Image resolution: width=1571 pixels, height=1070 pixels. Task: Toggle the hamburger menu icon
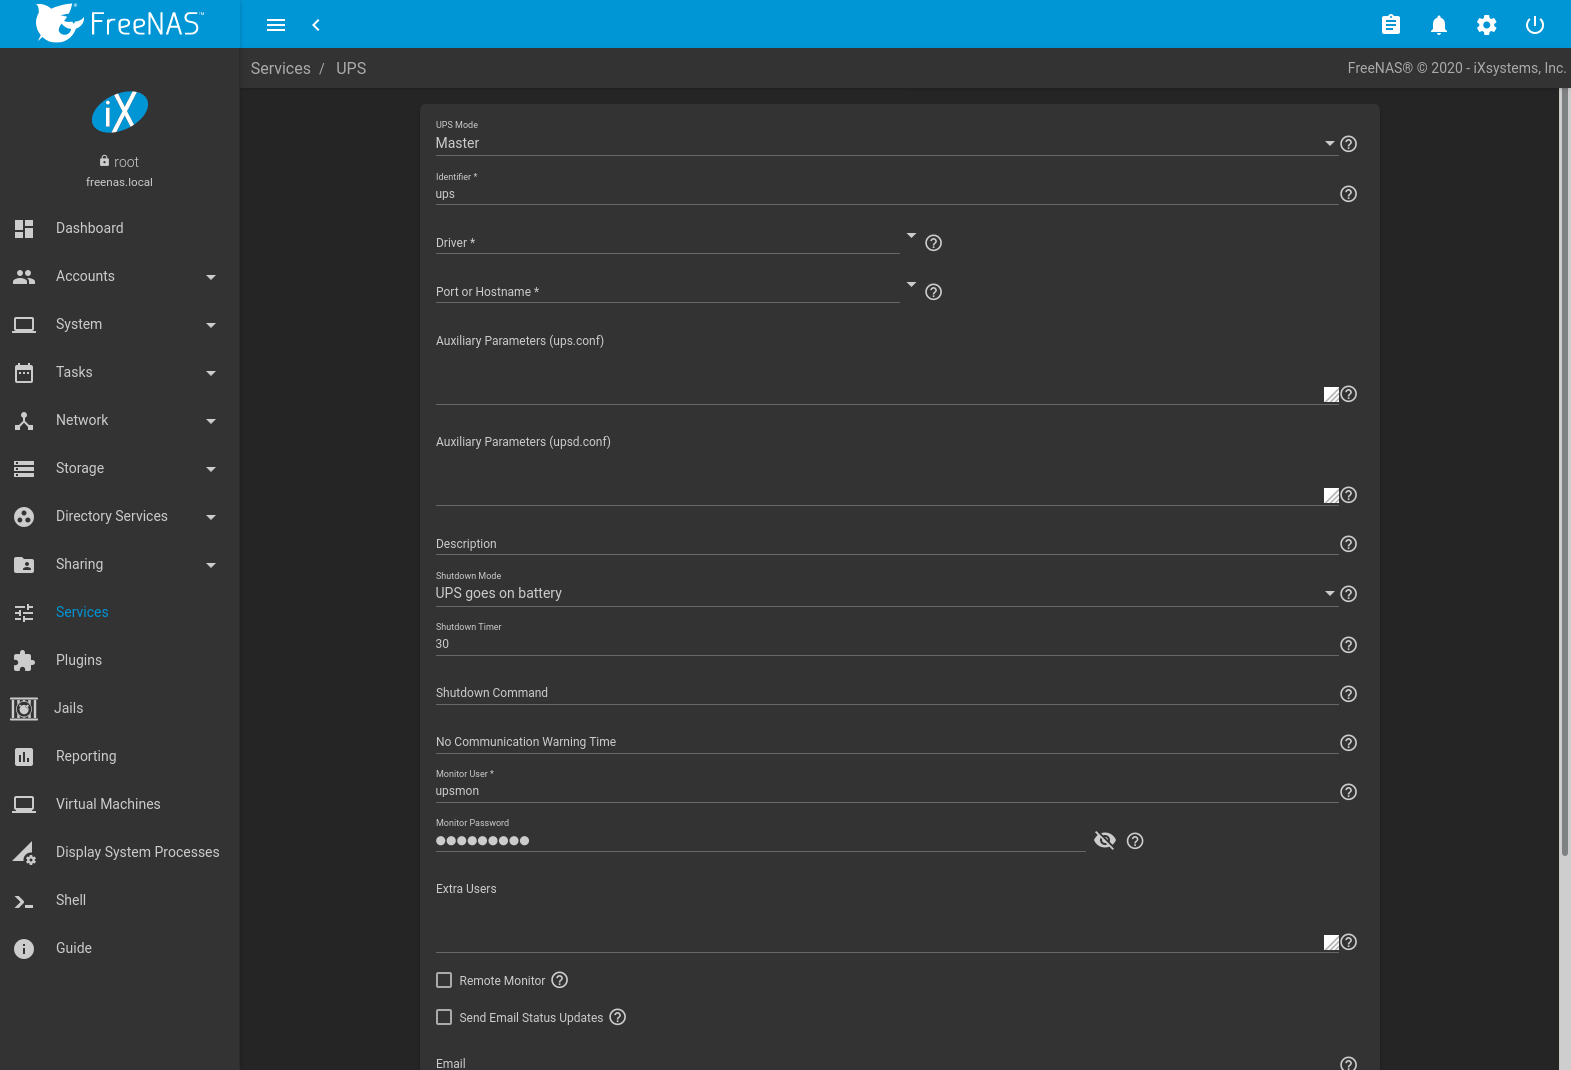point(276,25)
